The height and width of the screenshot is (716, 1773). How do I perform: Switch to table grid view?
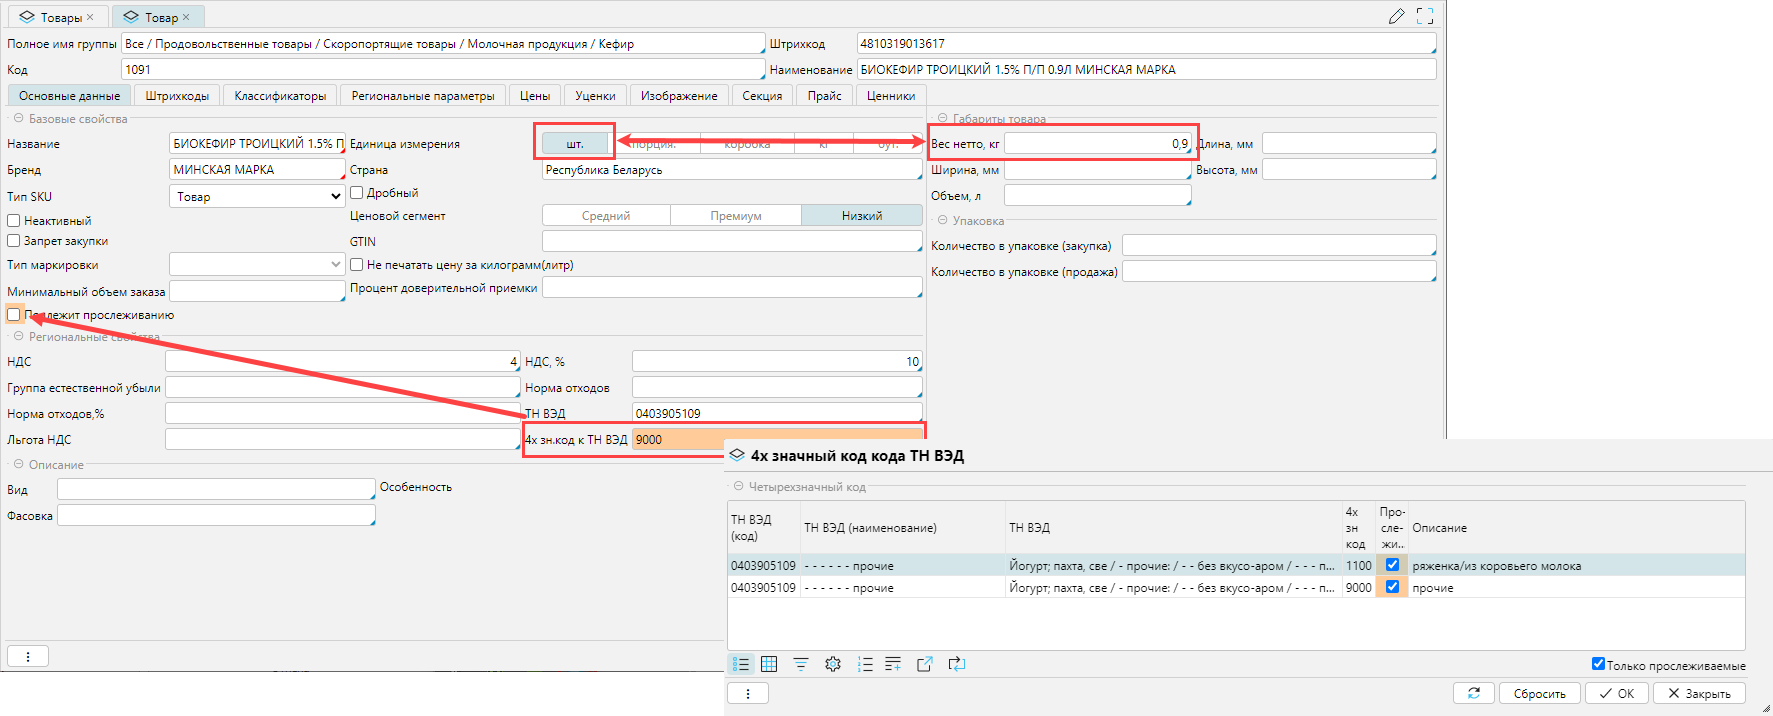(x=769, y=664)
